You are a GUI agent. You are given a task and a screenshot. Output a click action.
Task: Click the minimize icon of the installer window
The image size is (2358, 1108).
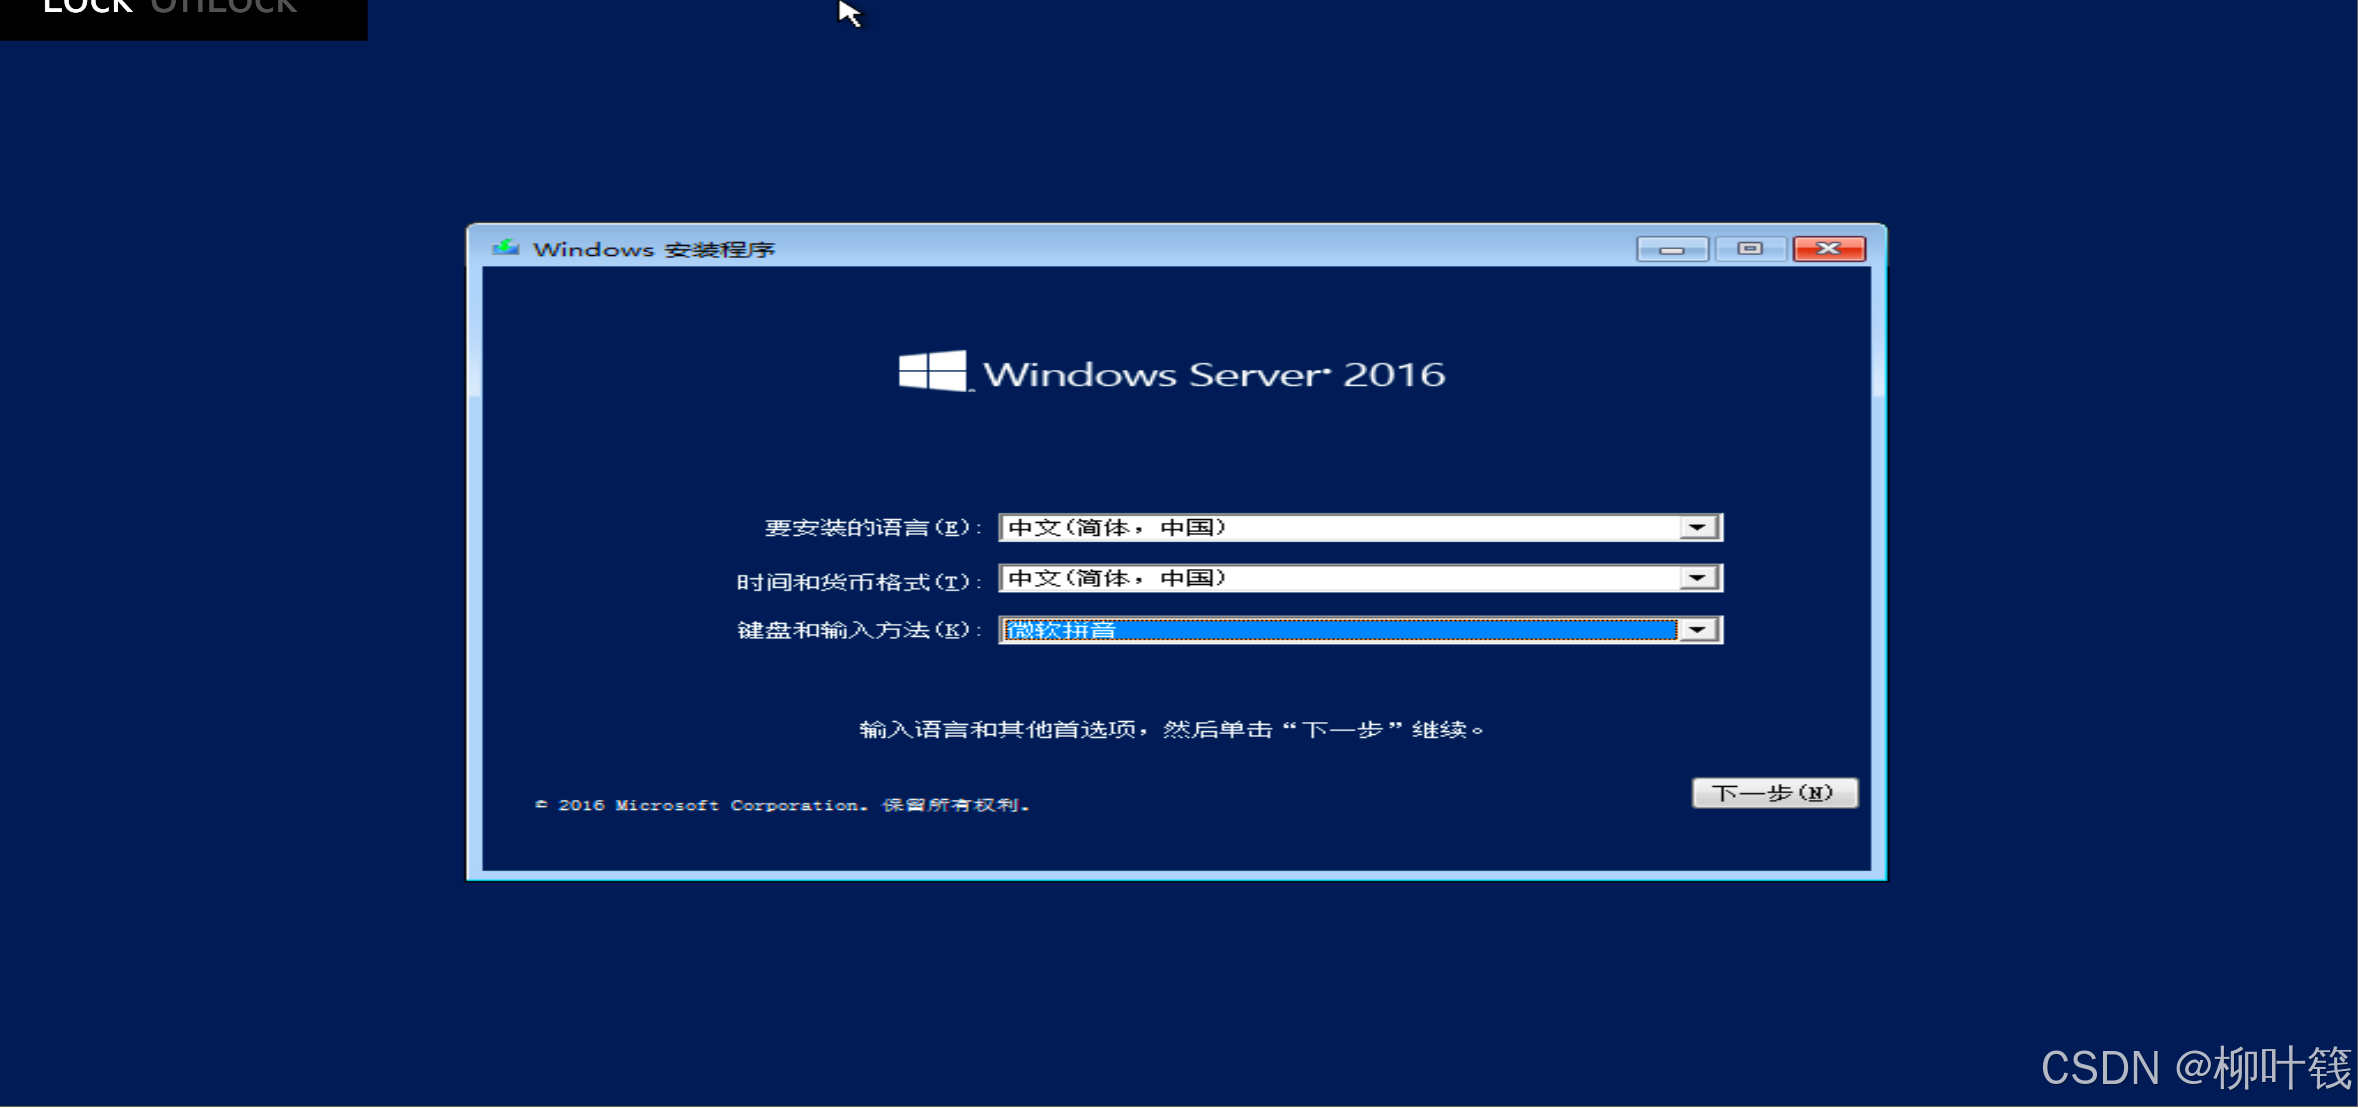point(1670,248)
